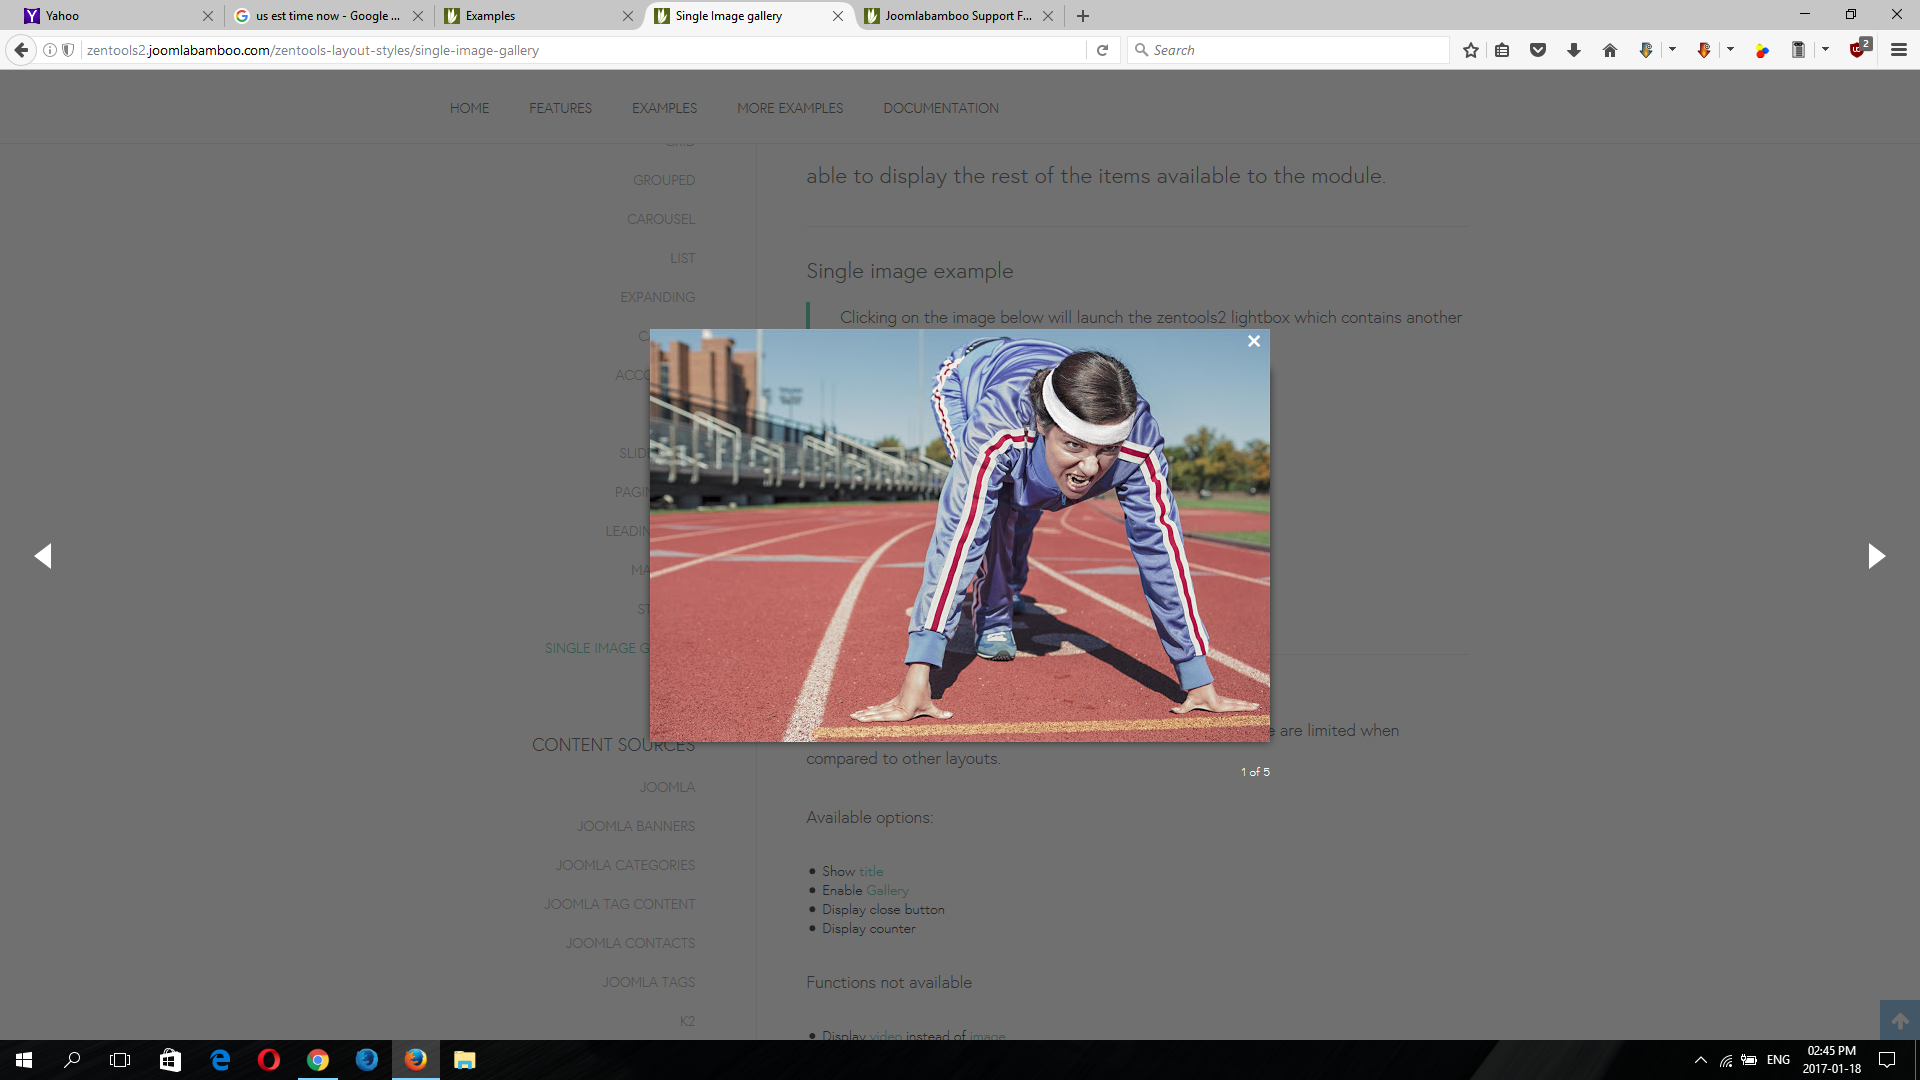The image size is (1920, 1080).
Task: Switch to the Google search tab
Action: (x=328, y=16)
